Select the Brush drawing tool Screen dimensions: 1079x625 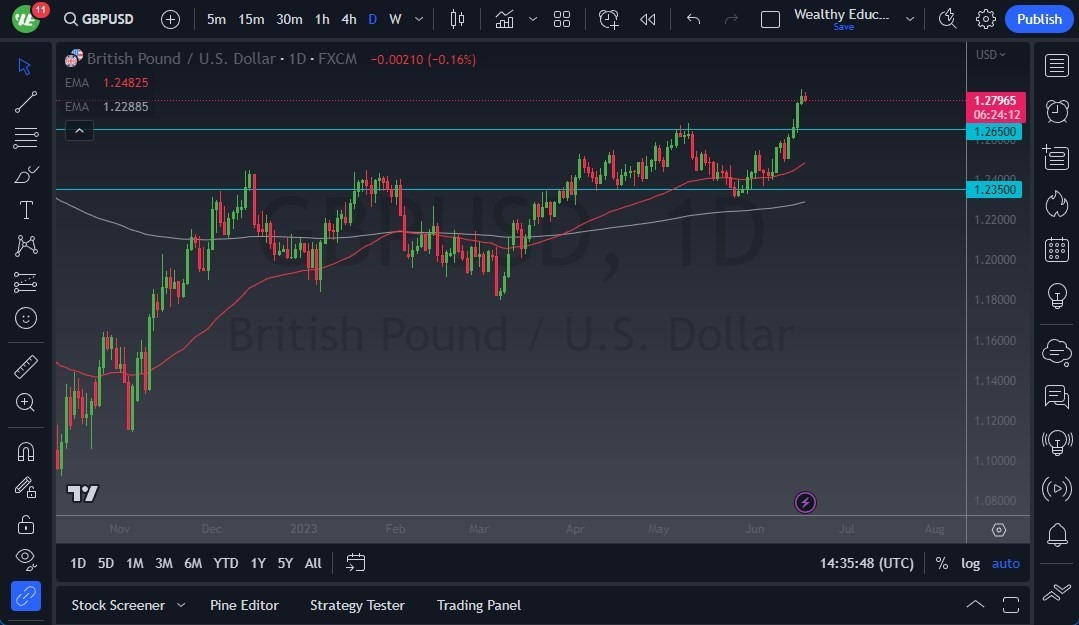tap(26, 174)
